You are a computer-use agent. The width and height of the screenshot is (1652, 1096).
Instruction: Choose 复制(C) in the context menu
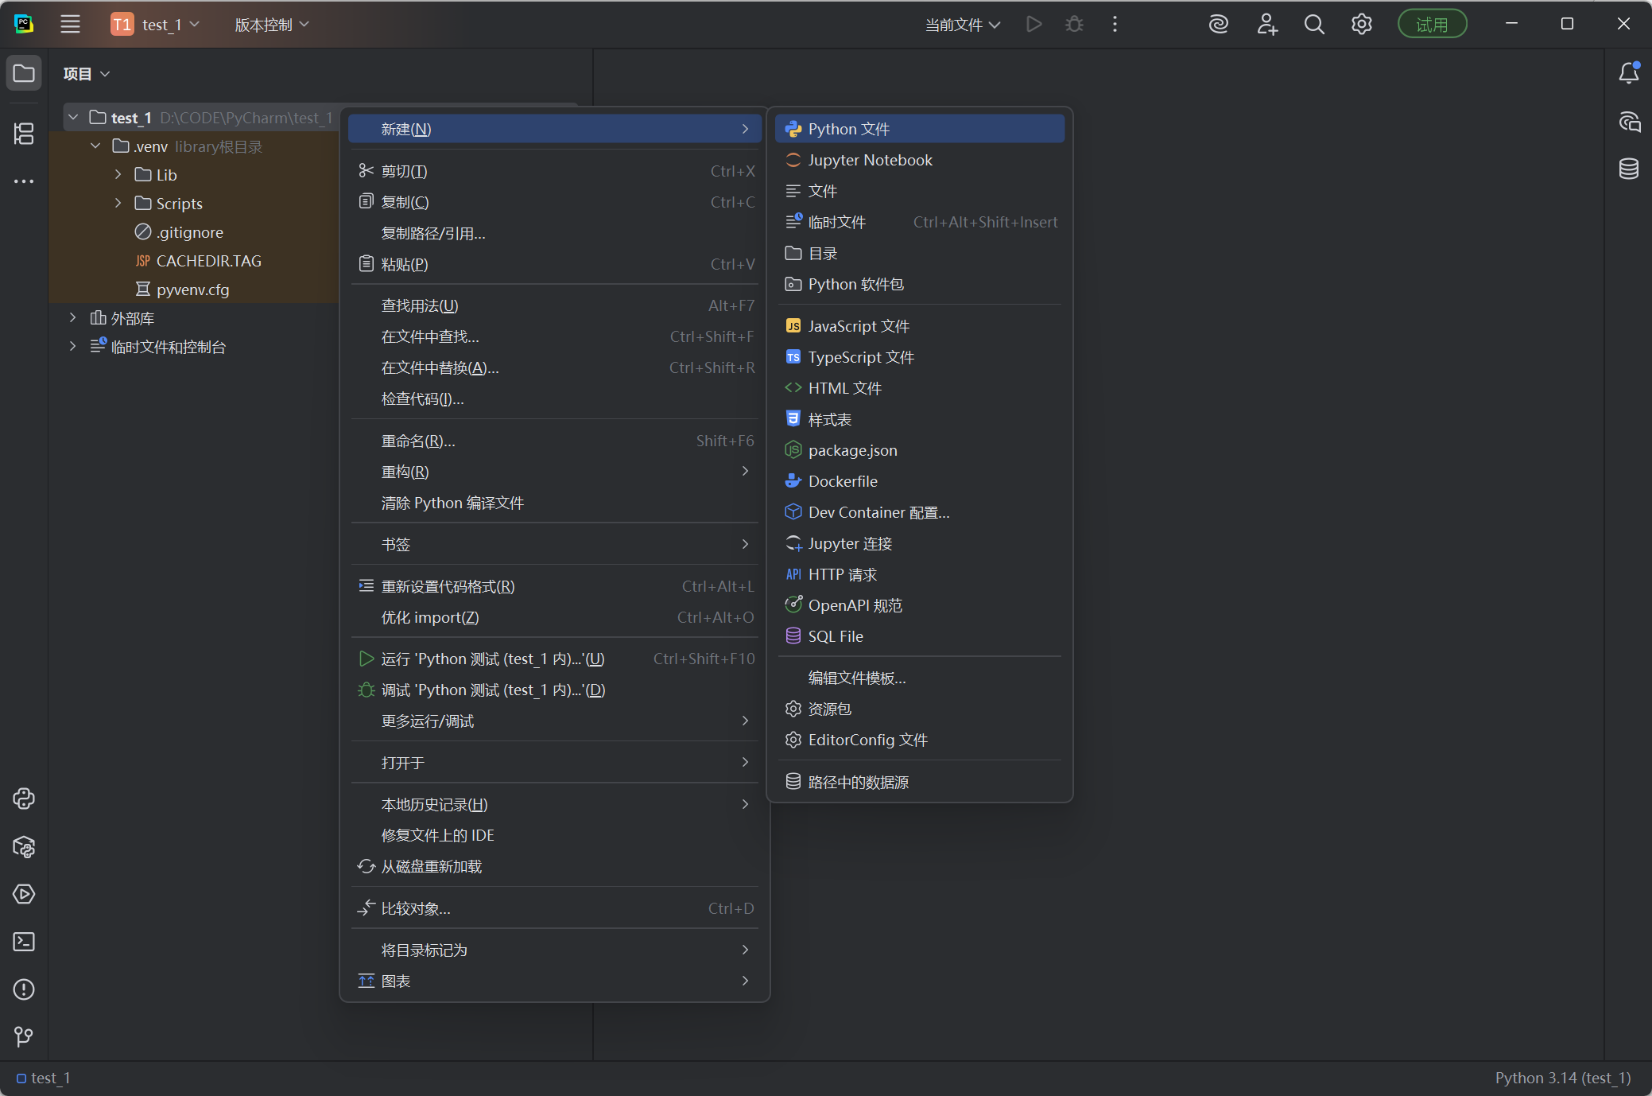point(555,202)
